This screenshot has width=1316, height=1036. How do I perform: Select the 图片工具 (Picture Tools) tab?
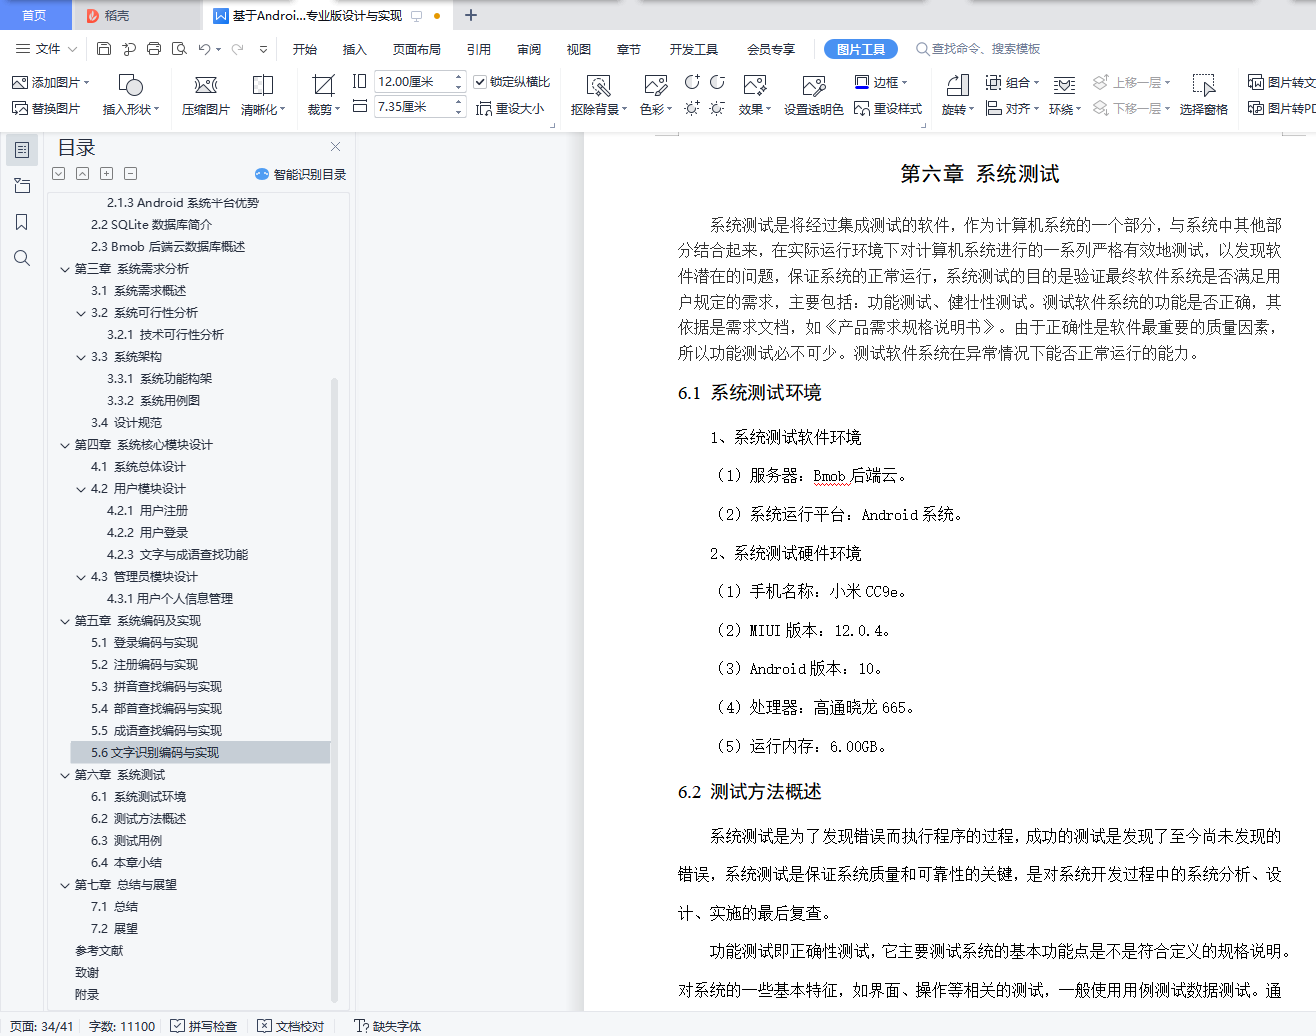(x=861, y=49)
